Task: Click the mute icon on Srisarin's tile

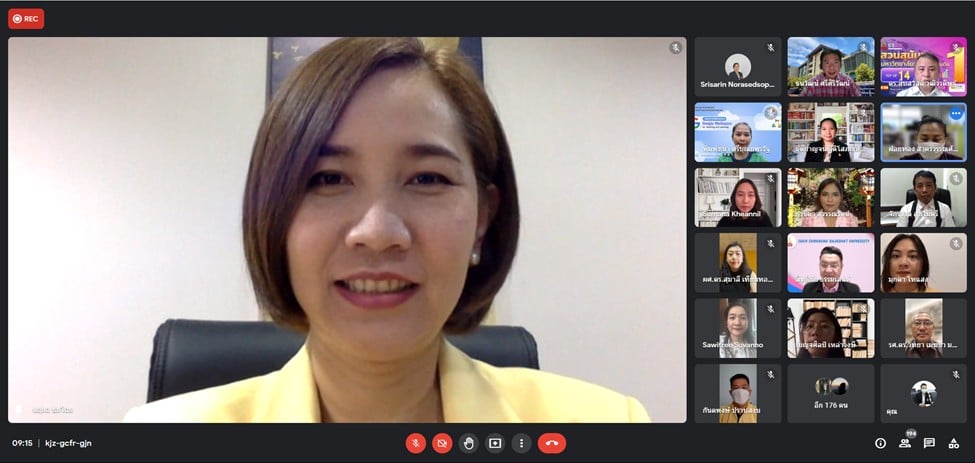Action: click(771, 47)
